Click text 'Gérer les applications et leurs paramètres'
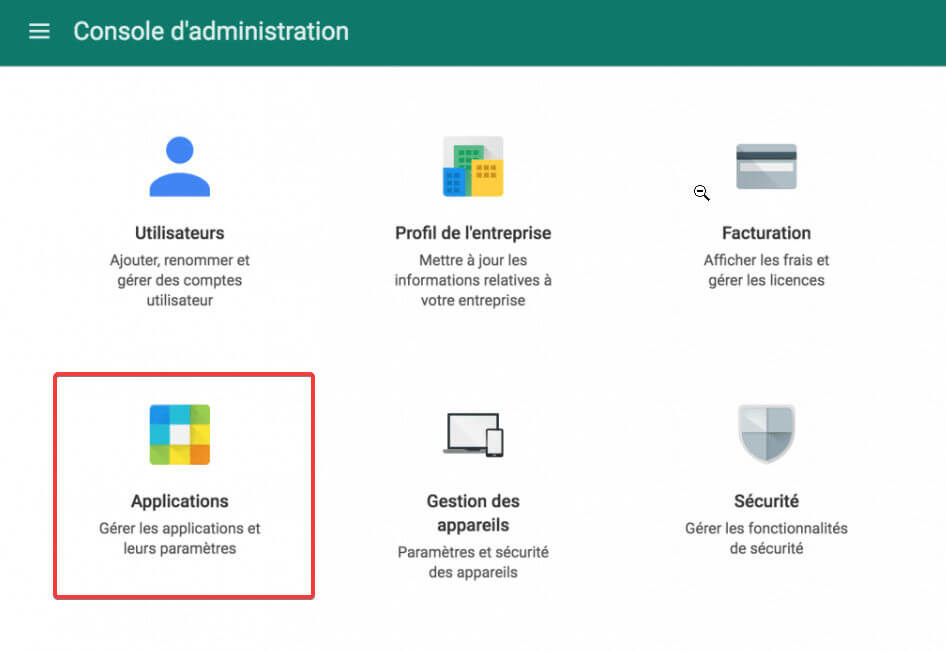The height and width of the screenshot is (652, 946). coord(180,538)
